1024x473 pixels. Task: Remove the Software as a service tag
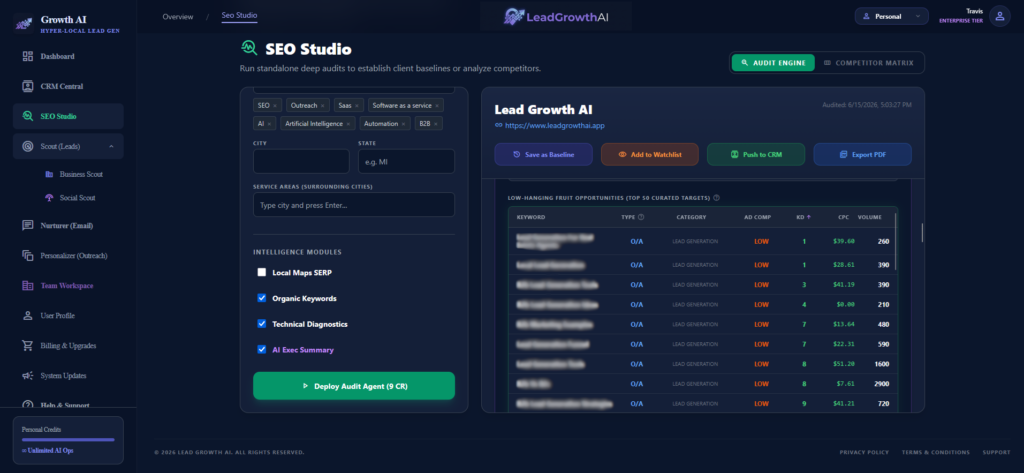437,105
